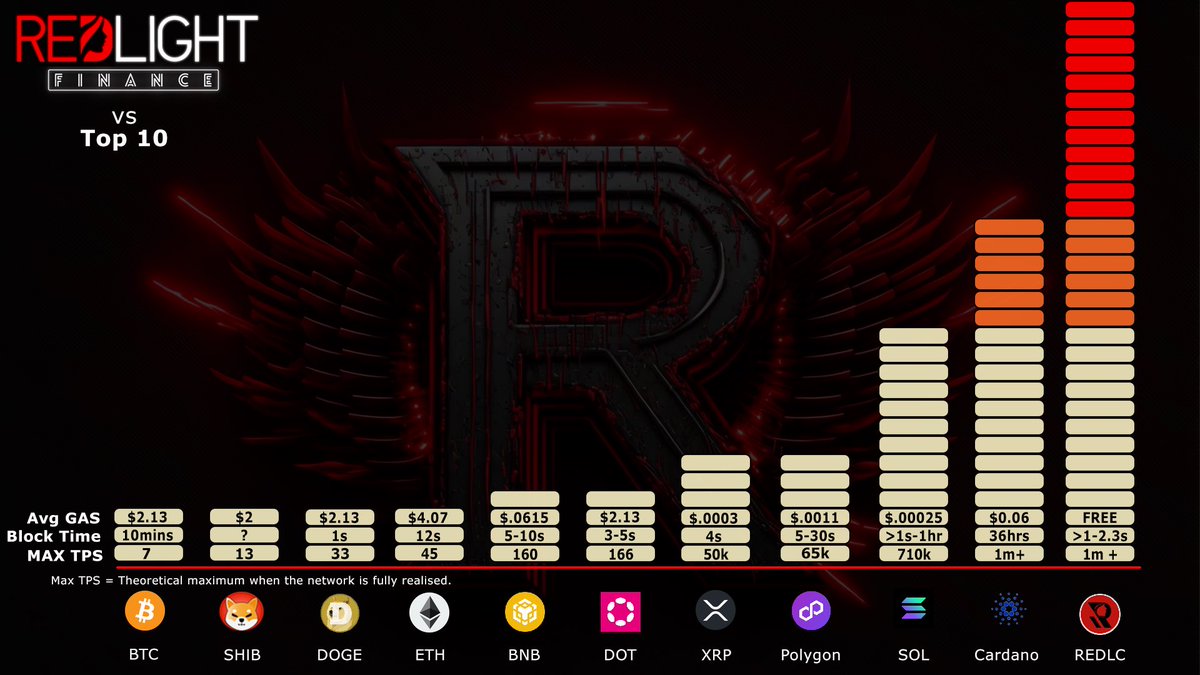Click the ETH Avg GAS value $4.07

(x=430, y=517)
